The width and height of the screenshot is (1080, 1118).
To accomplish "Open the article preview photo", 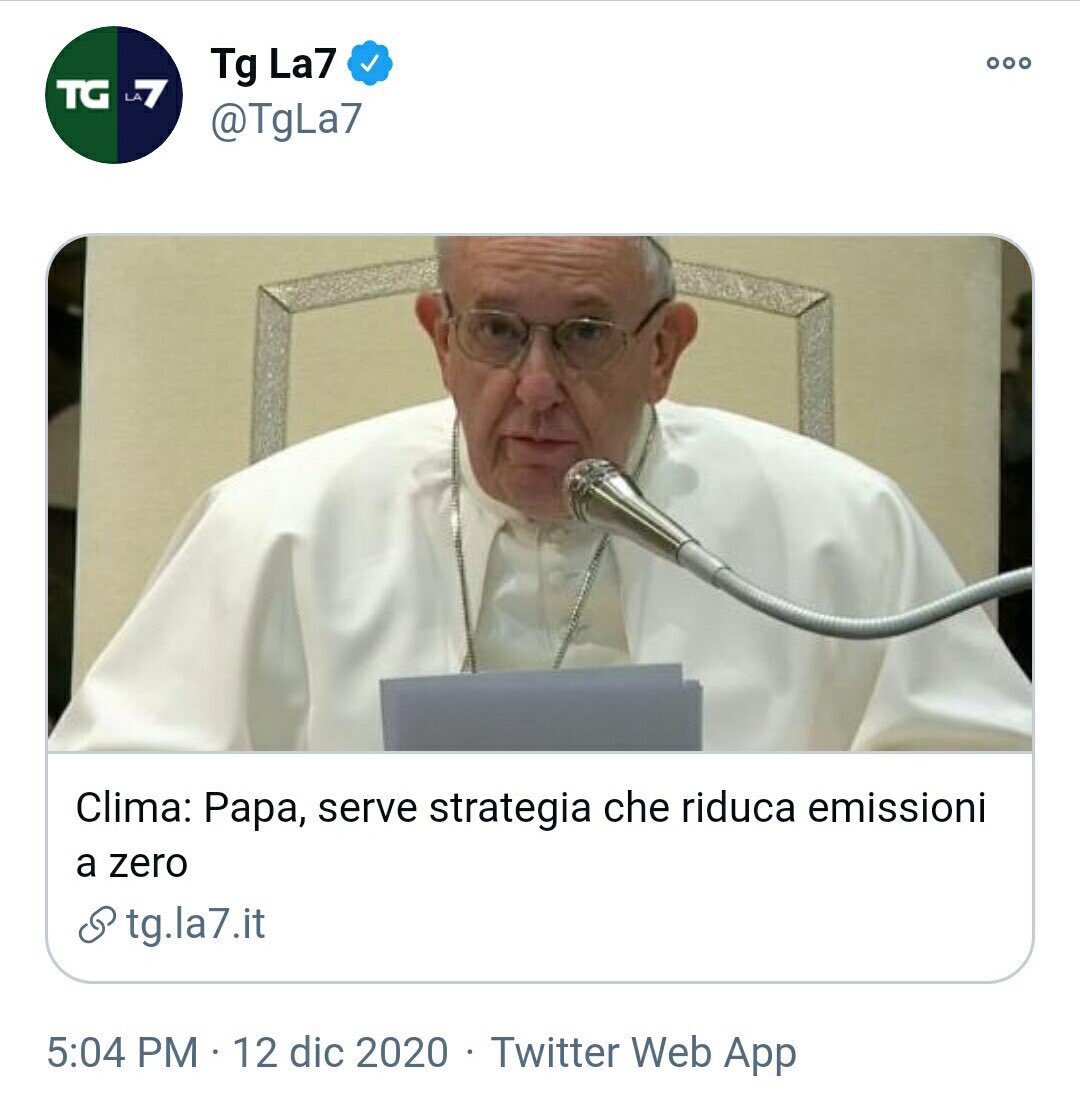I will point(540,494).
